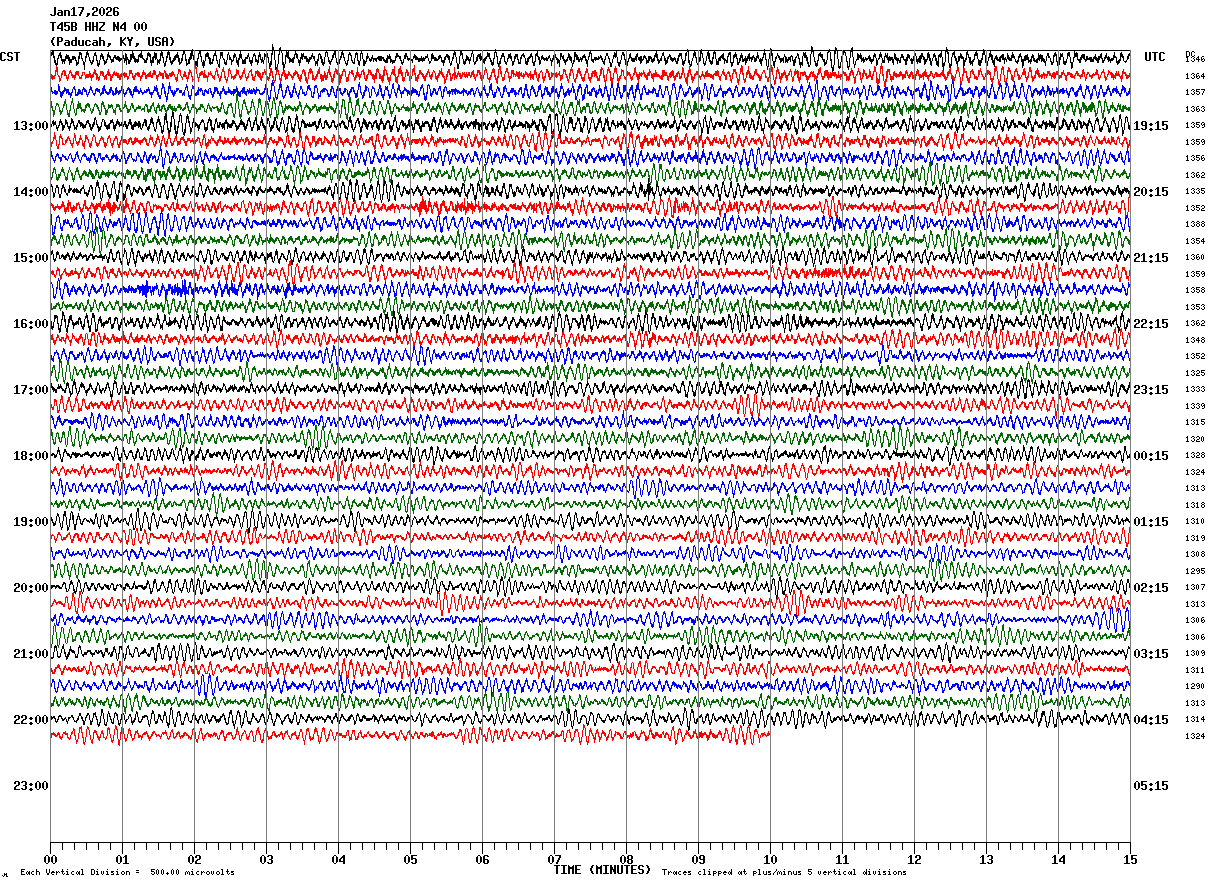Screen dimensions: 1210x886
Task: Click the DC value '1335'
Action: pos(1195,191)
